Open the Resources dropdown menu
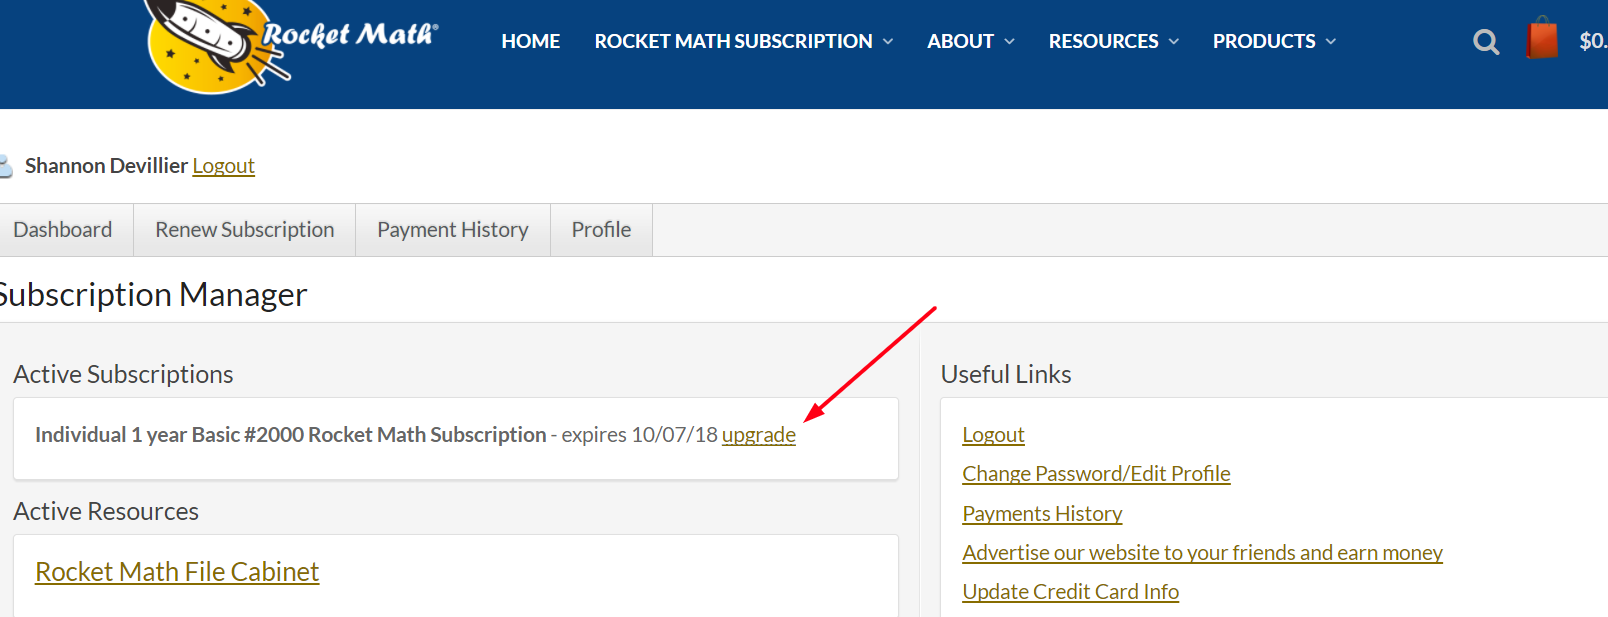The image size is (1608, 617). coord(1113,41)
